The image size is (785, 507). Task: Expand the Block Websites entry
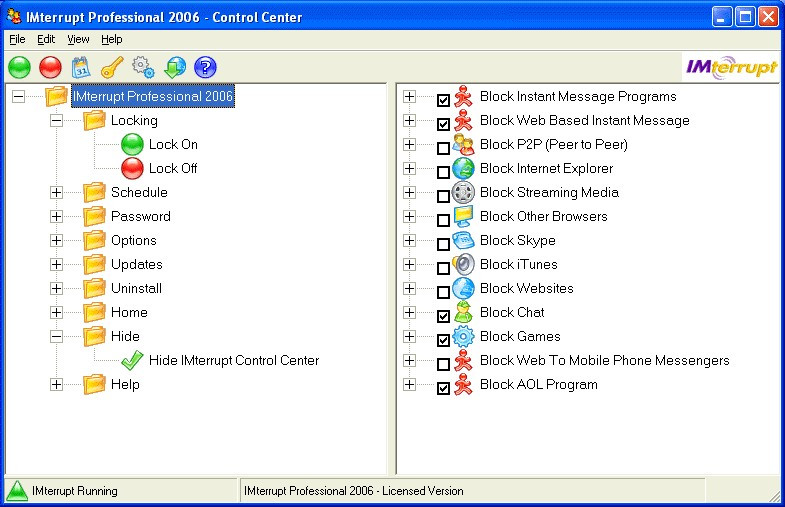(x=410, y=288)
